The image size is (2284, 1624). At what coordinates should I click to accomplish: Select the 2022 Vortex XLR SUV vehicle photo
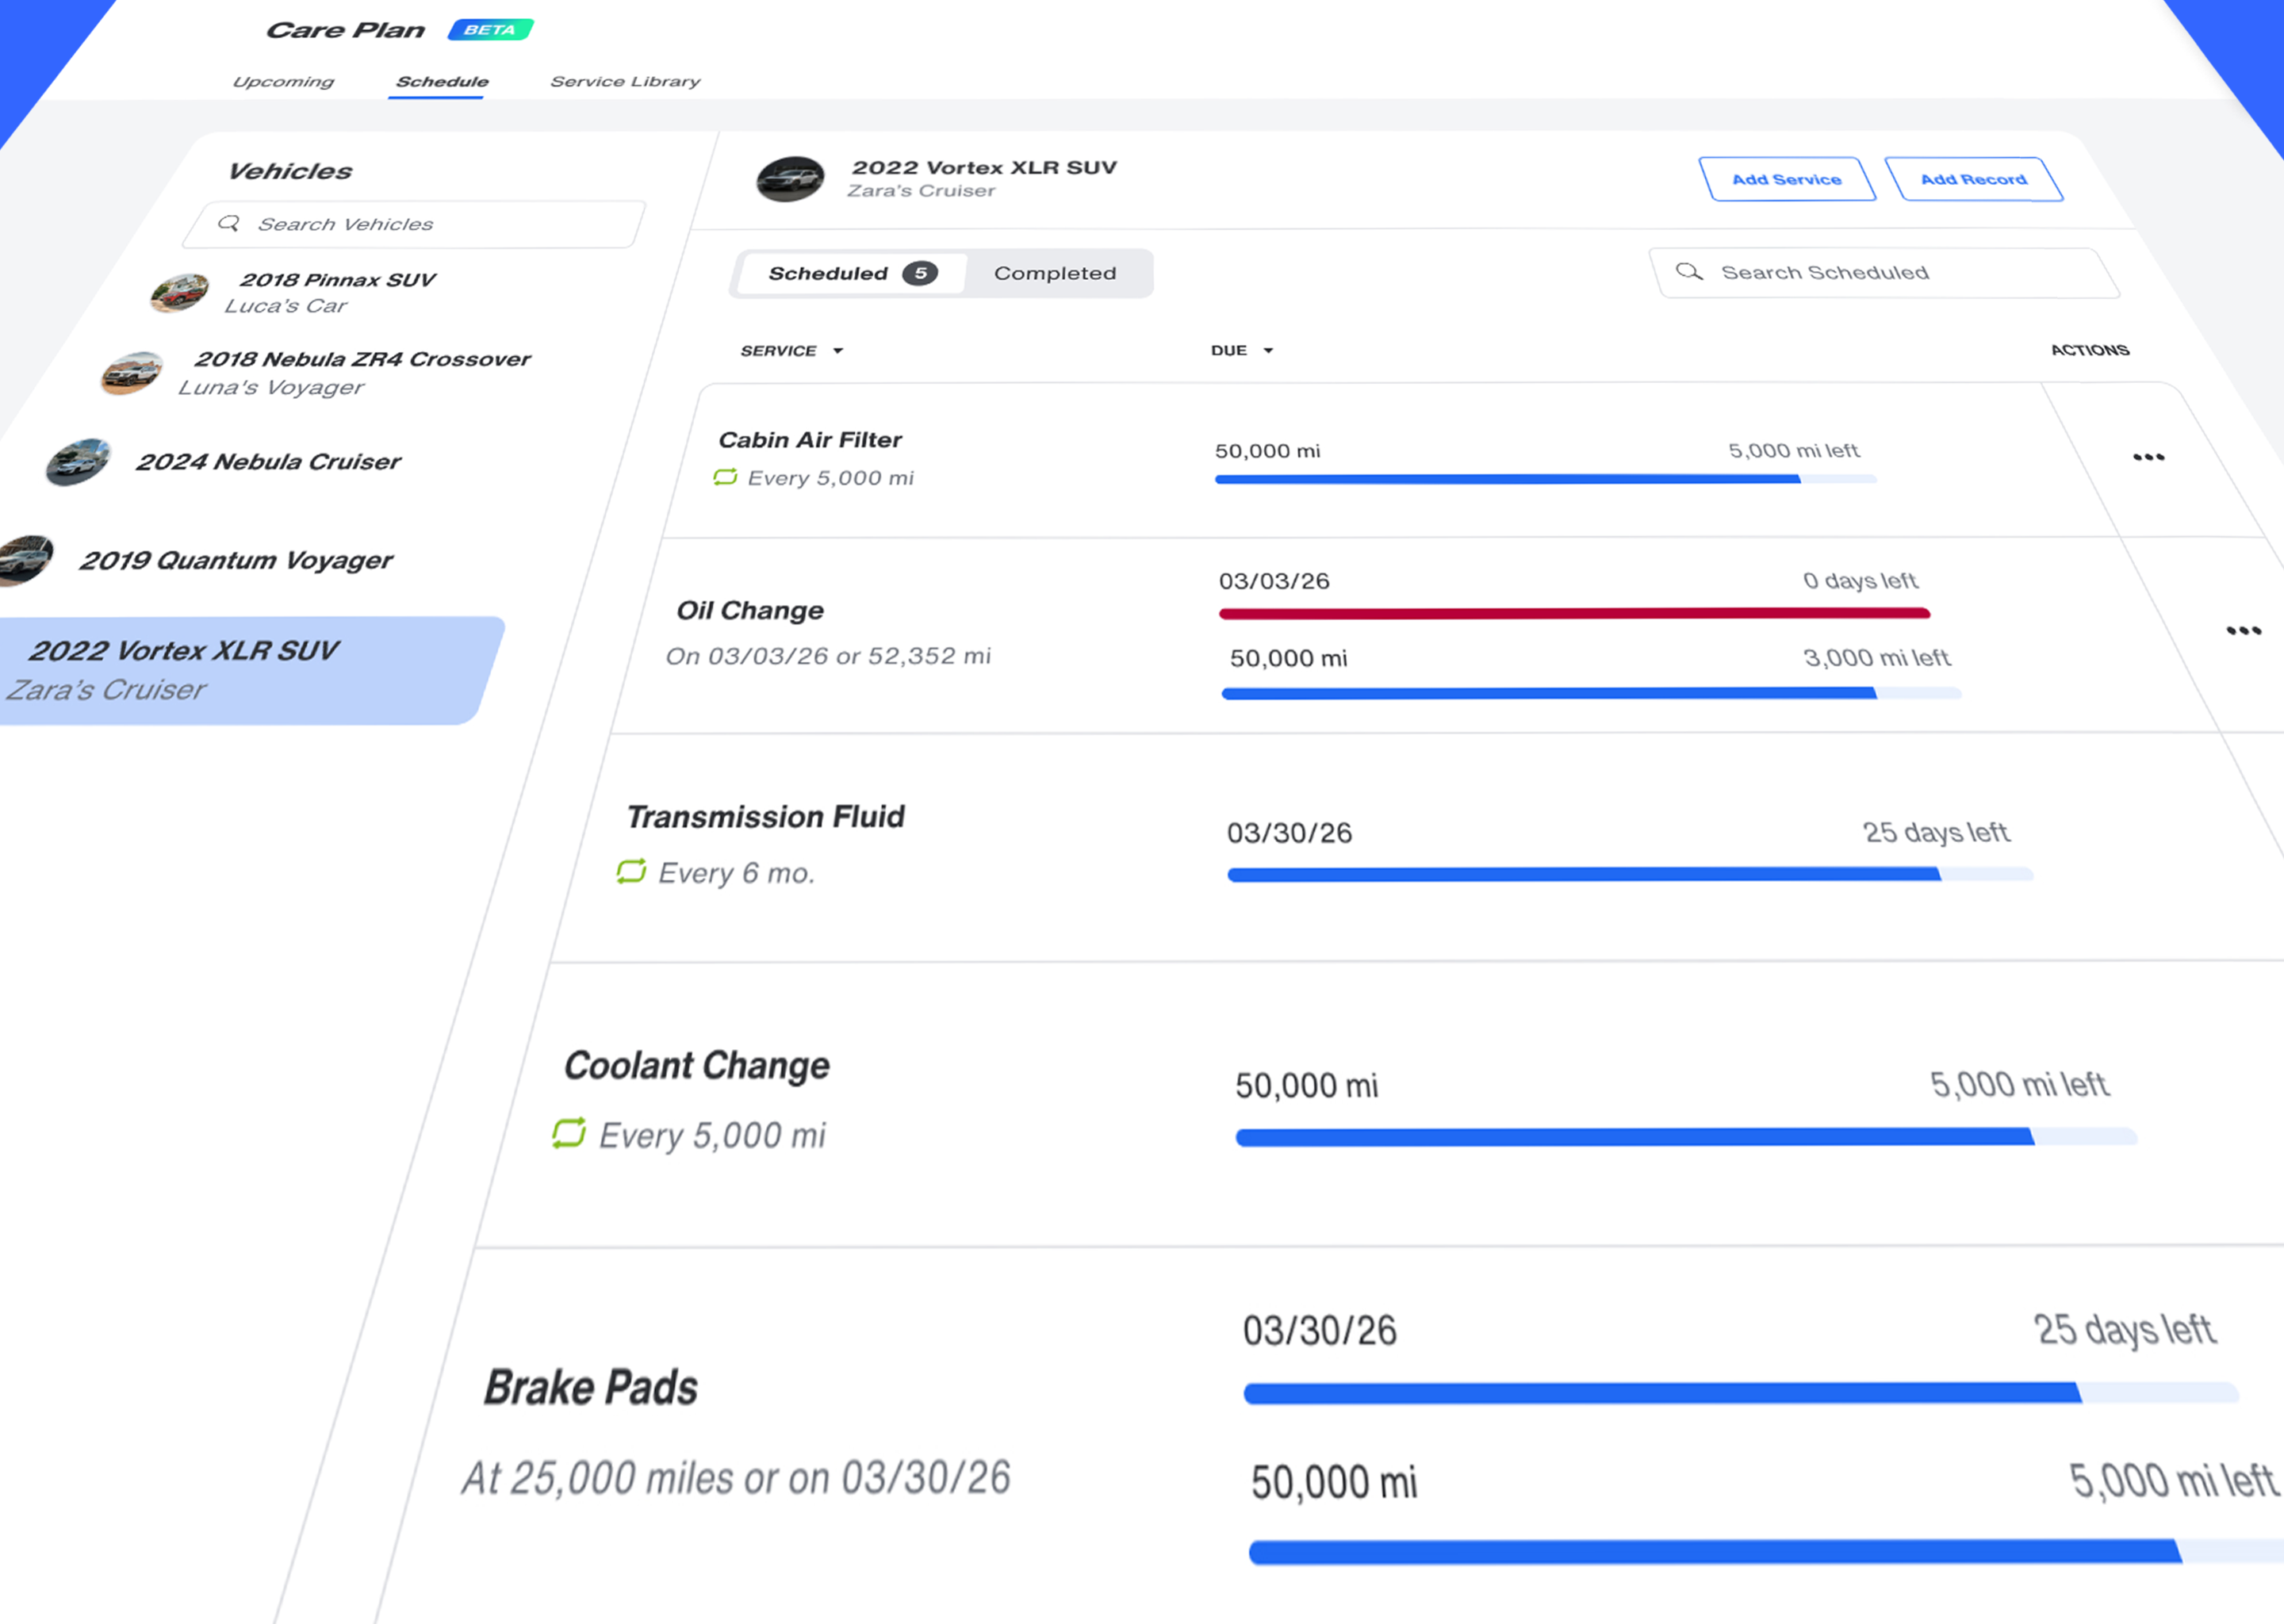tap(789, 178)
